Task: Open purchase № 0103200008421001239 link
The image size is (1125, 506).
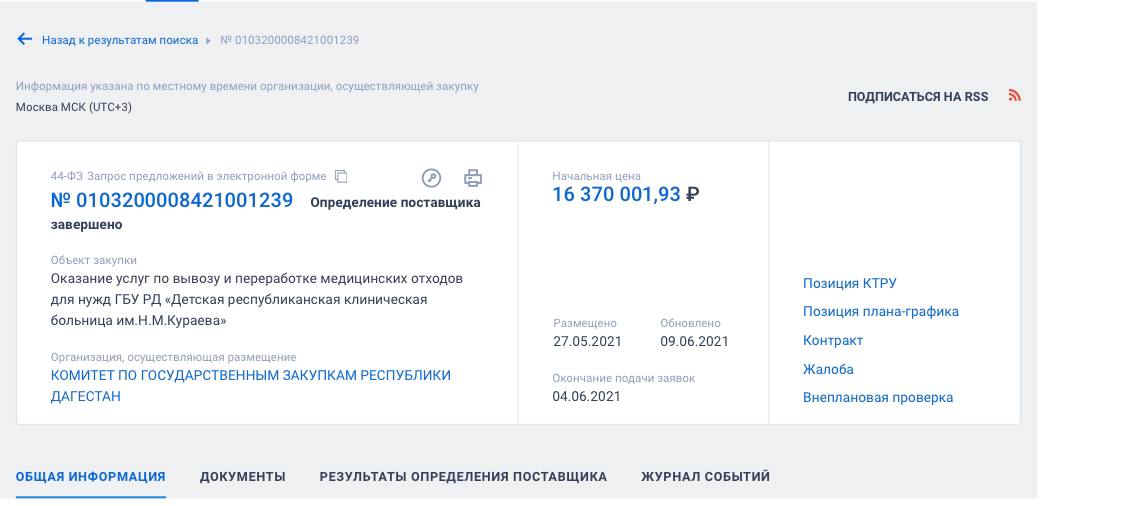Action: 172,200
